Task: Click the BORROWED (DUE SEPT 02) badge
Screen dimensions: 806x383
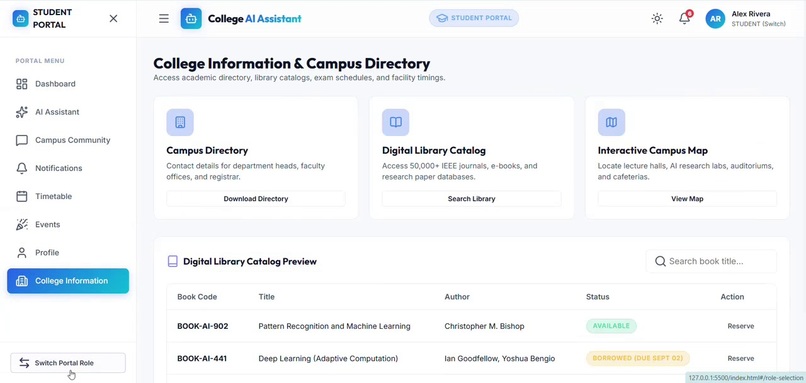Action: tap(638, 358)
